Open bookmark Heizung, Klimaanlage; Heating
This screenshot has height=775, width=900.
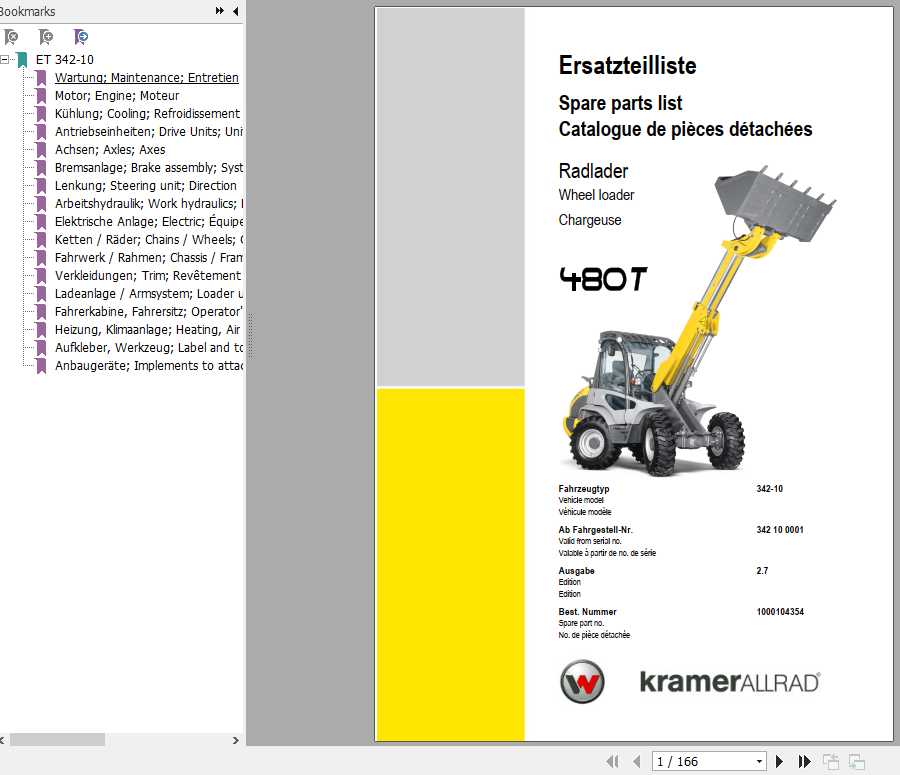(147, 330)
